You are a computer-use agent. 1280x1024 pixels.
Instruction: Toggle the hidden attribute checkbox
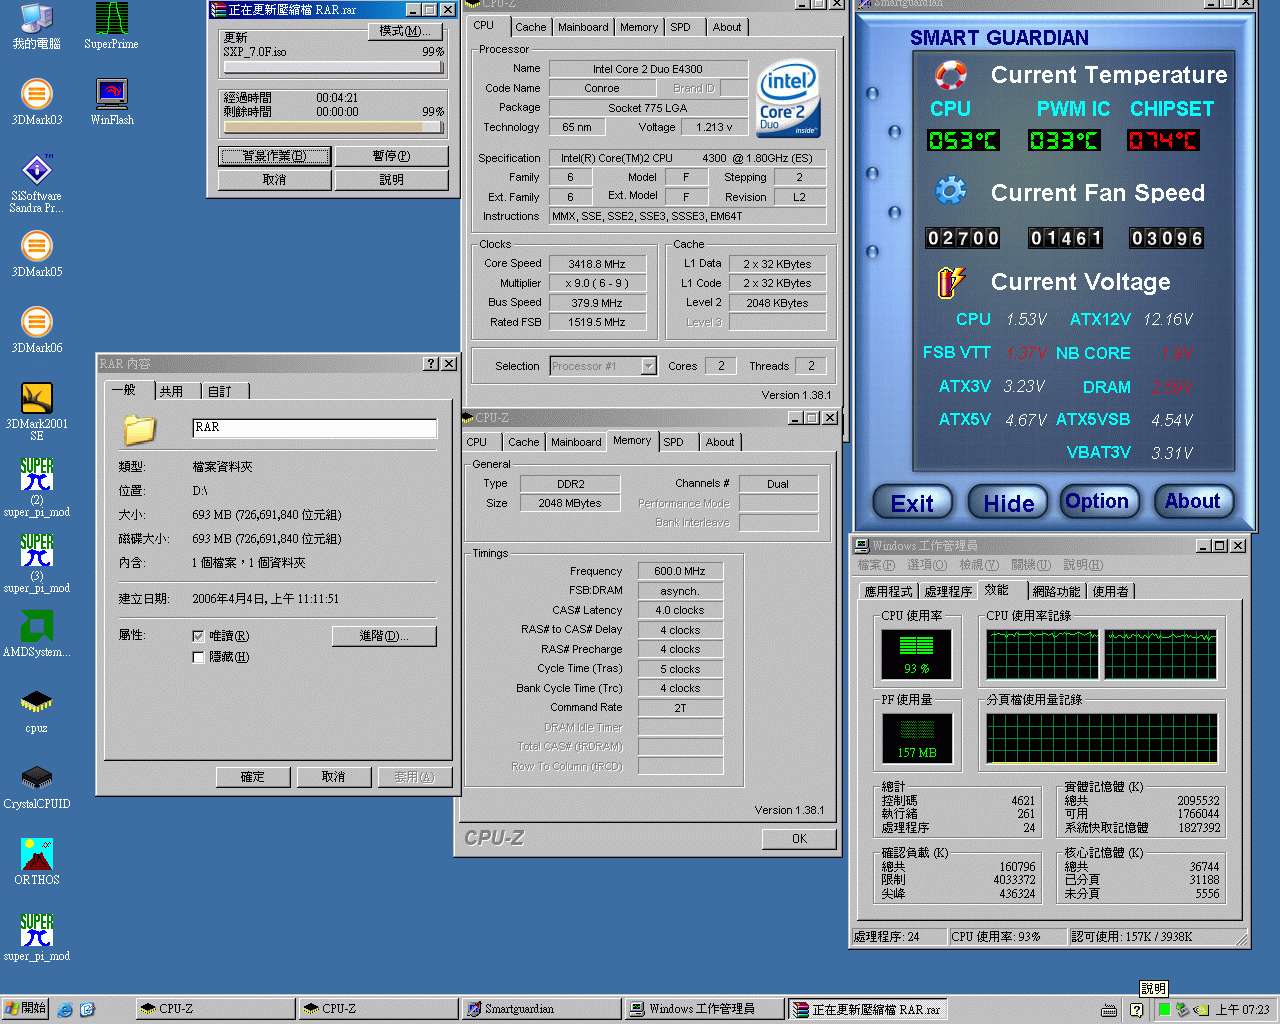pos(198,657)
